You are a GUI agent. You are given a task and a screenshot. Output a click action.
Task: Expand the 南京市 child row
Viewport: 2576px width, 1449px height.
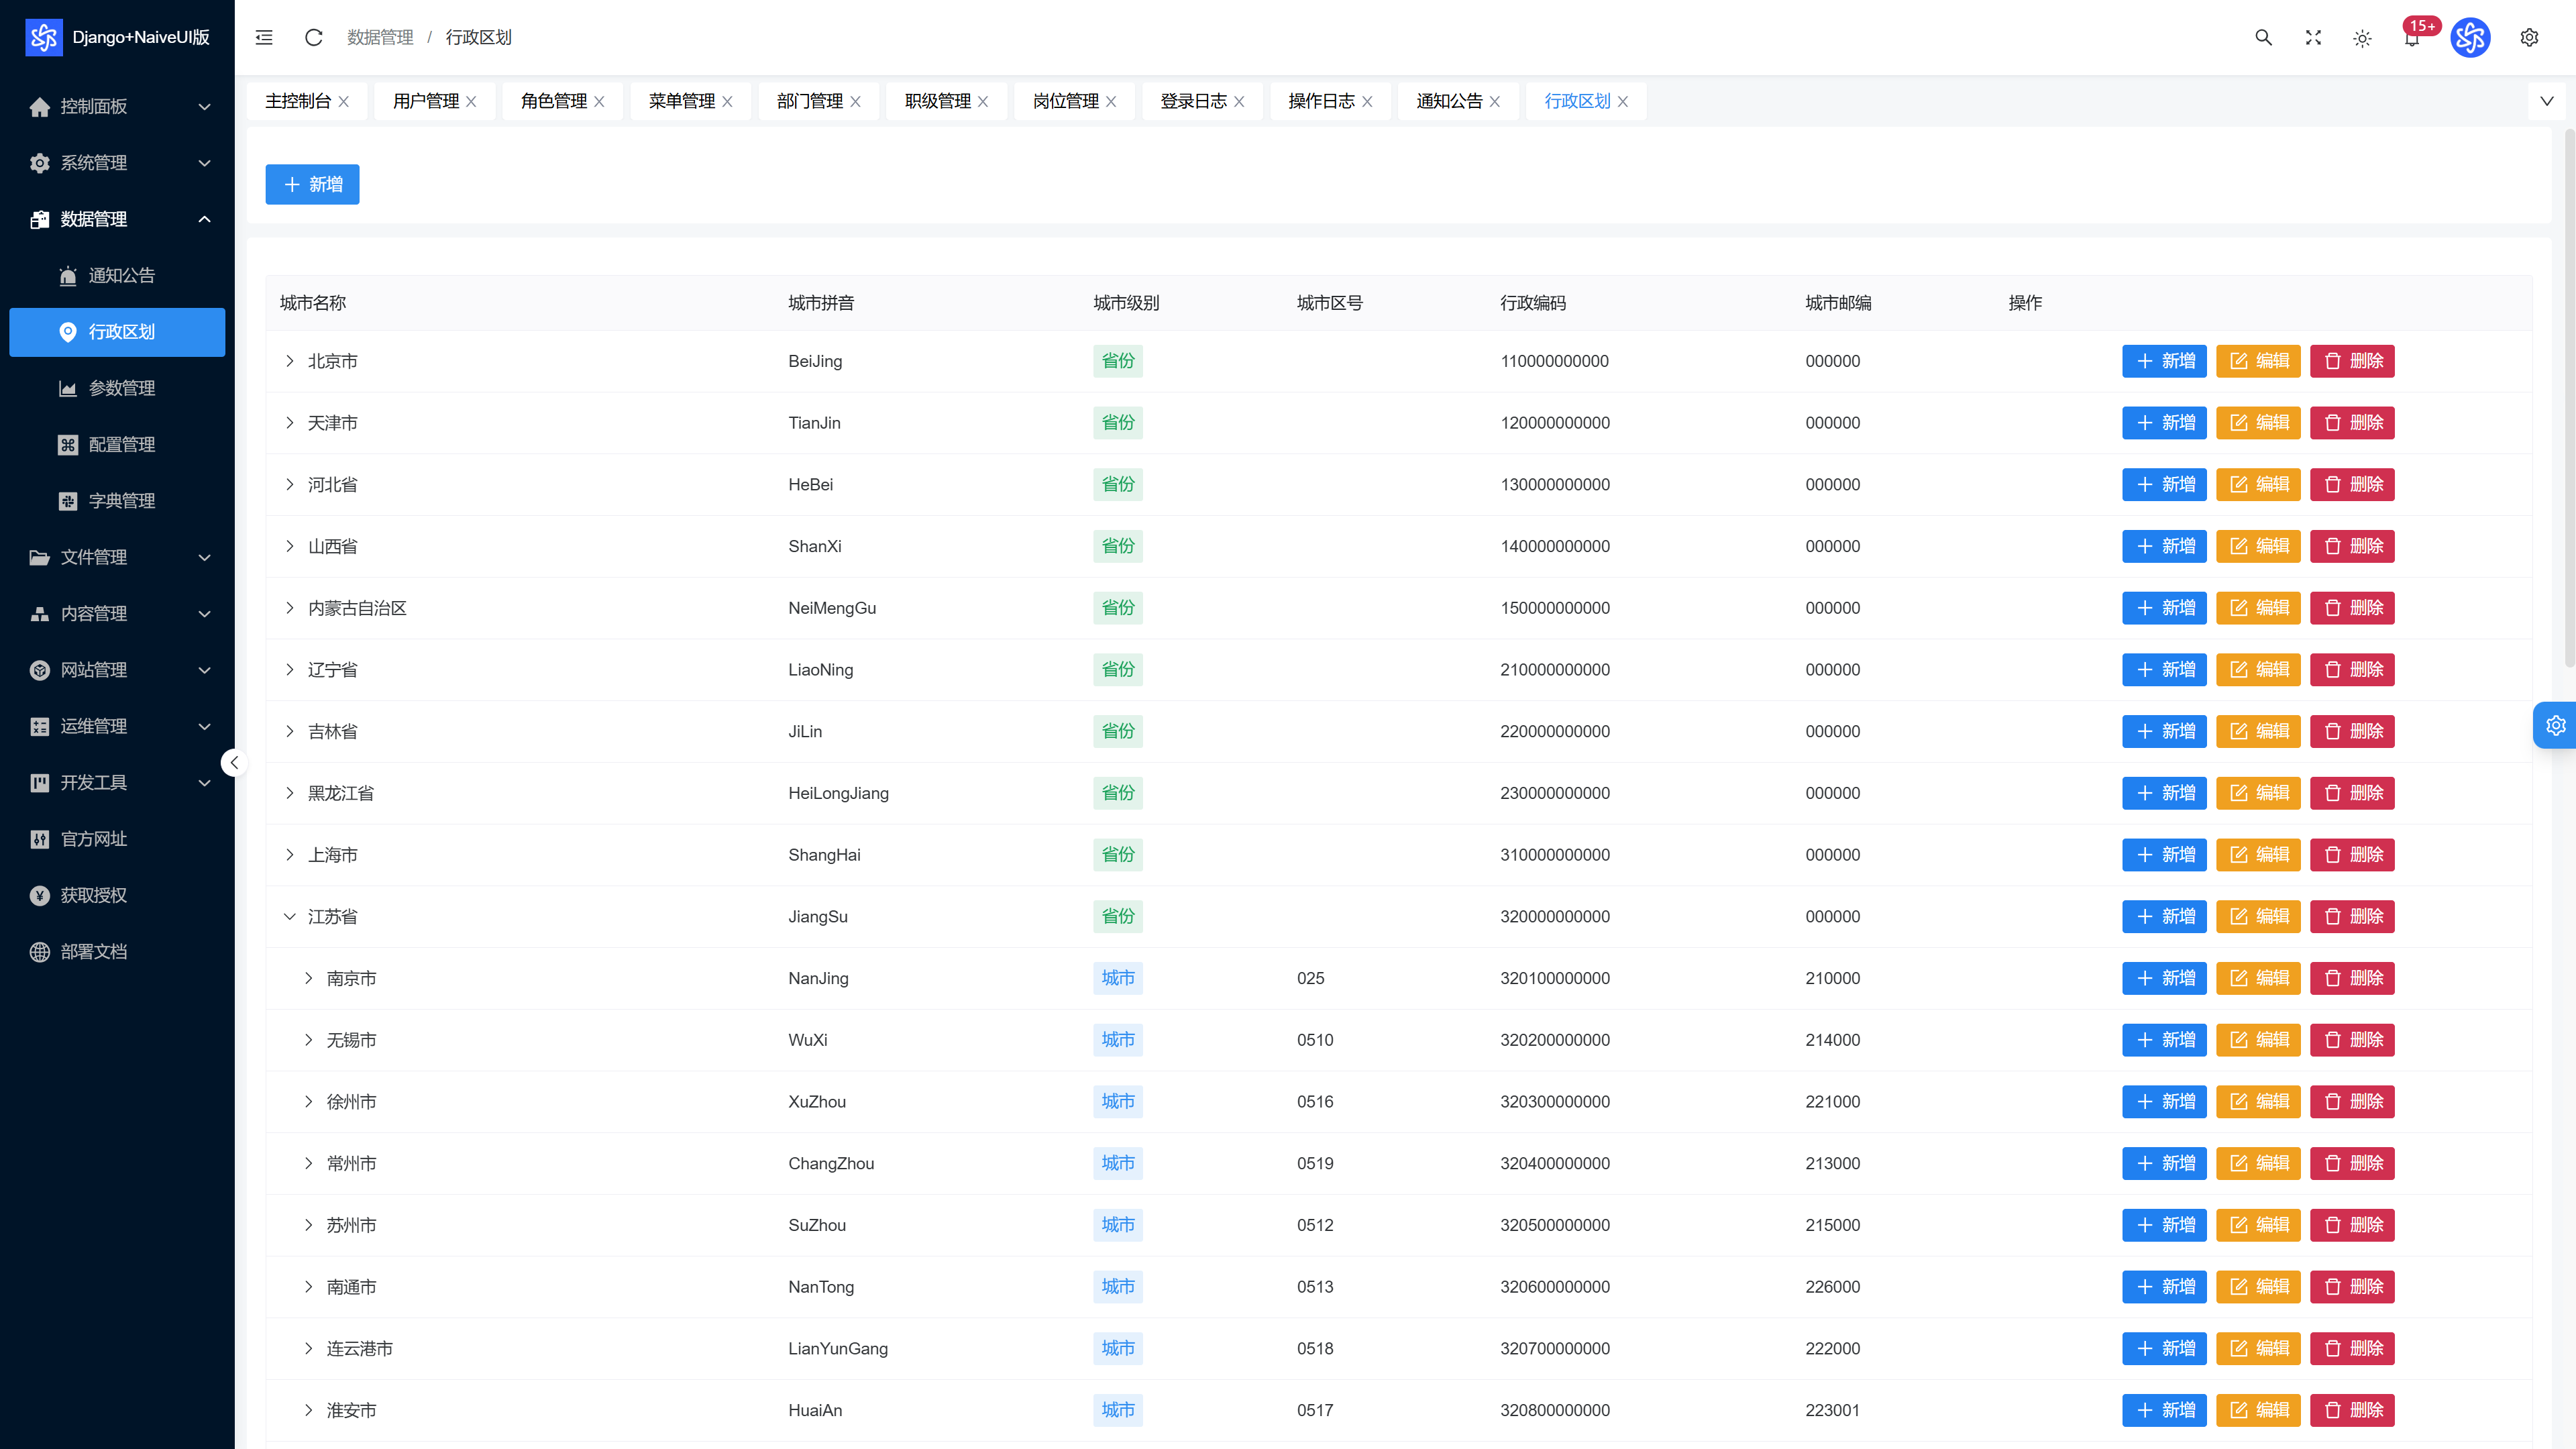coord(309,978)
